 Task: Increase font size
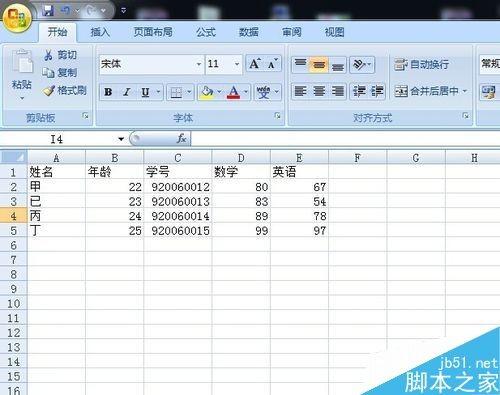click(x=255, y=64)
